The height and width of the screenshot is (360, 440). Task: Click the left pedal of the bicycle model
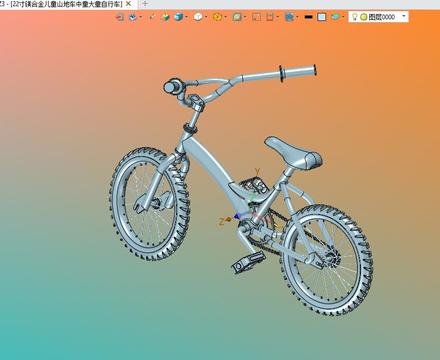(x=248, y=262)
